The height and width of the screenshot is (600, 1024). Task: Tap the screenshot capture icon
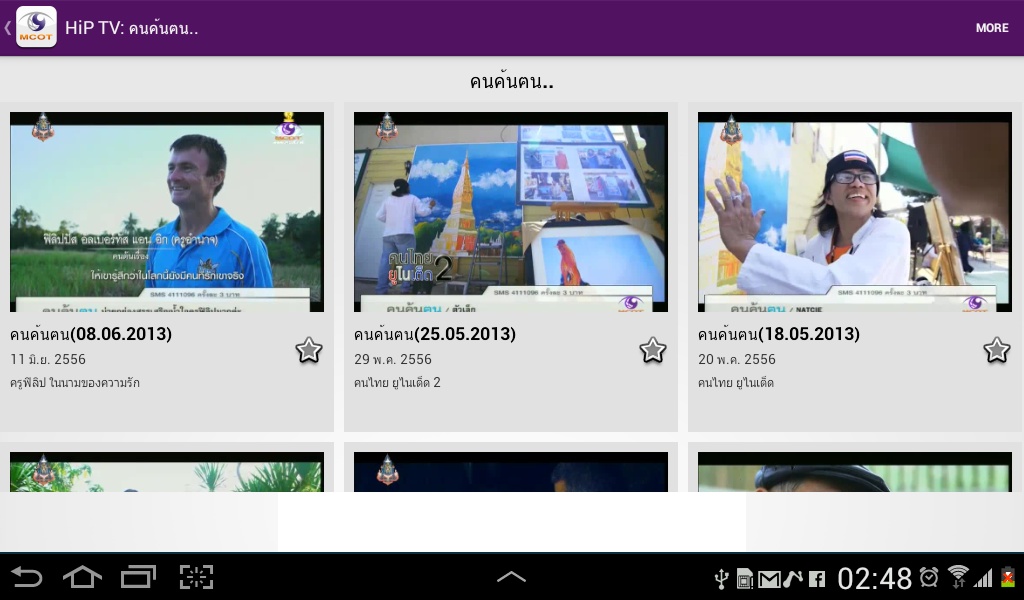coord(197,577)
